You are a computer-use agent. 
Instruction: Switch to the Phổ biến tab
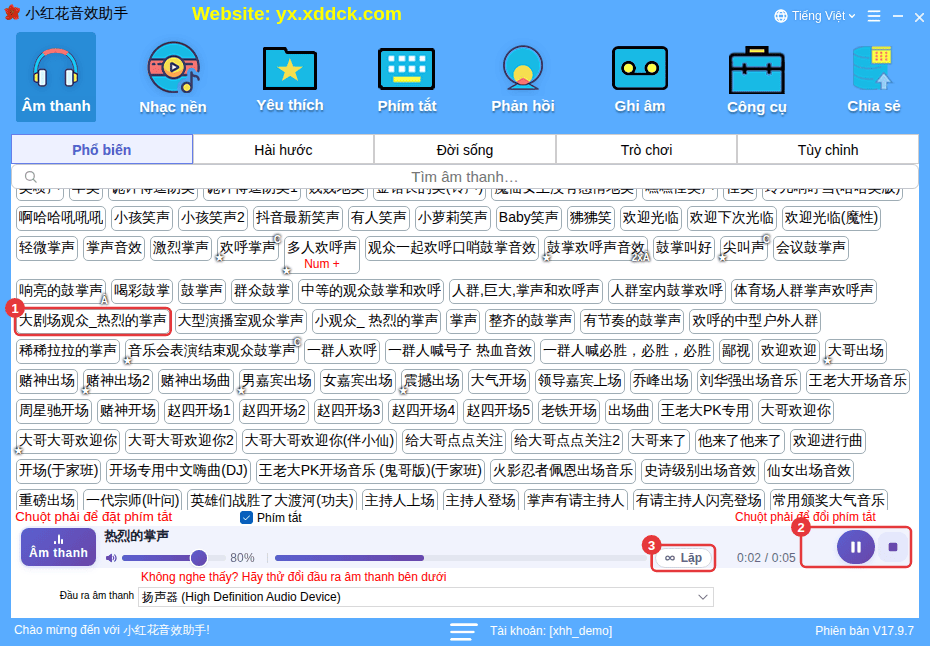(102, 149)
